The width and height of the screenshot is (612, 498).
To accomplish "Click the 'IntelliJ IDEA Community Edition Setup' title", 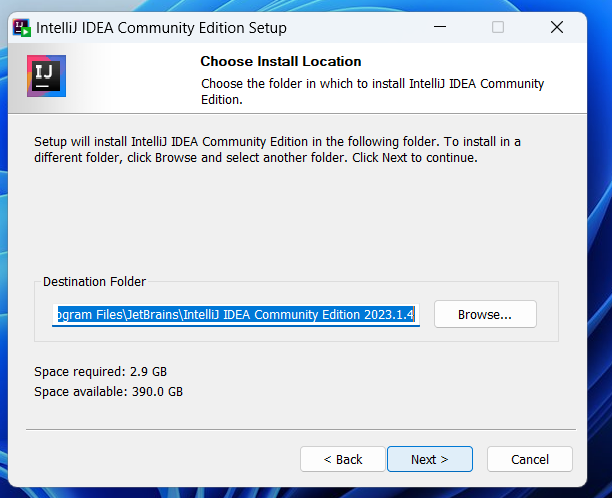I will pos(161,28).
